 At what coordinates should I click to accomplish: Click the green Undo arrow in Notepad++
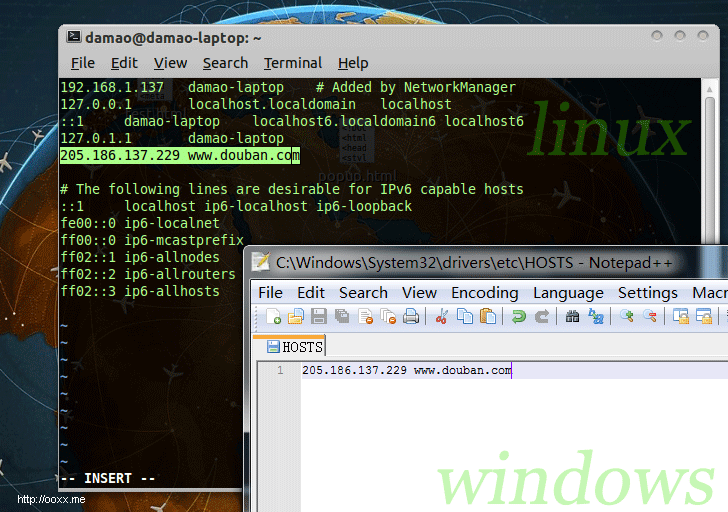pyautogui.click(x=518, y=316)
